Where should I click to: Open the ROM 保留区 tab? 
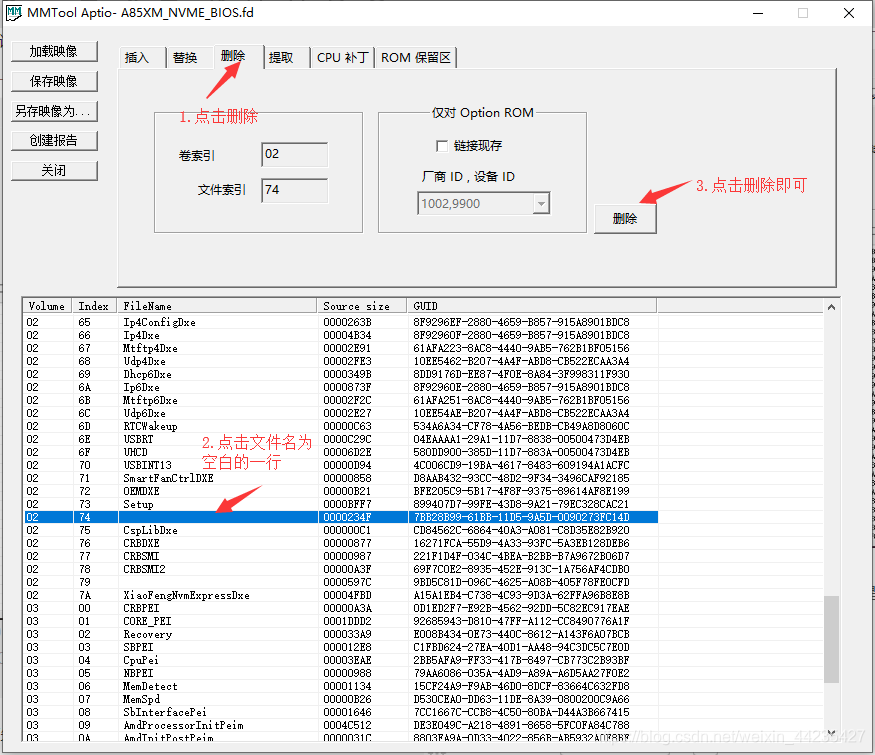point(416,57)
